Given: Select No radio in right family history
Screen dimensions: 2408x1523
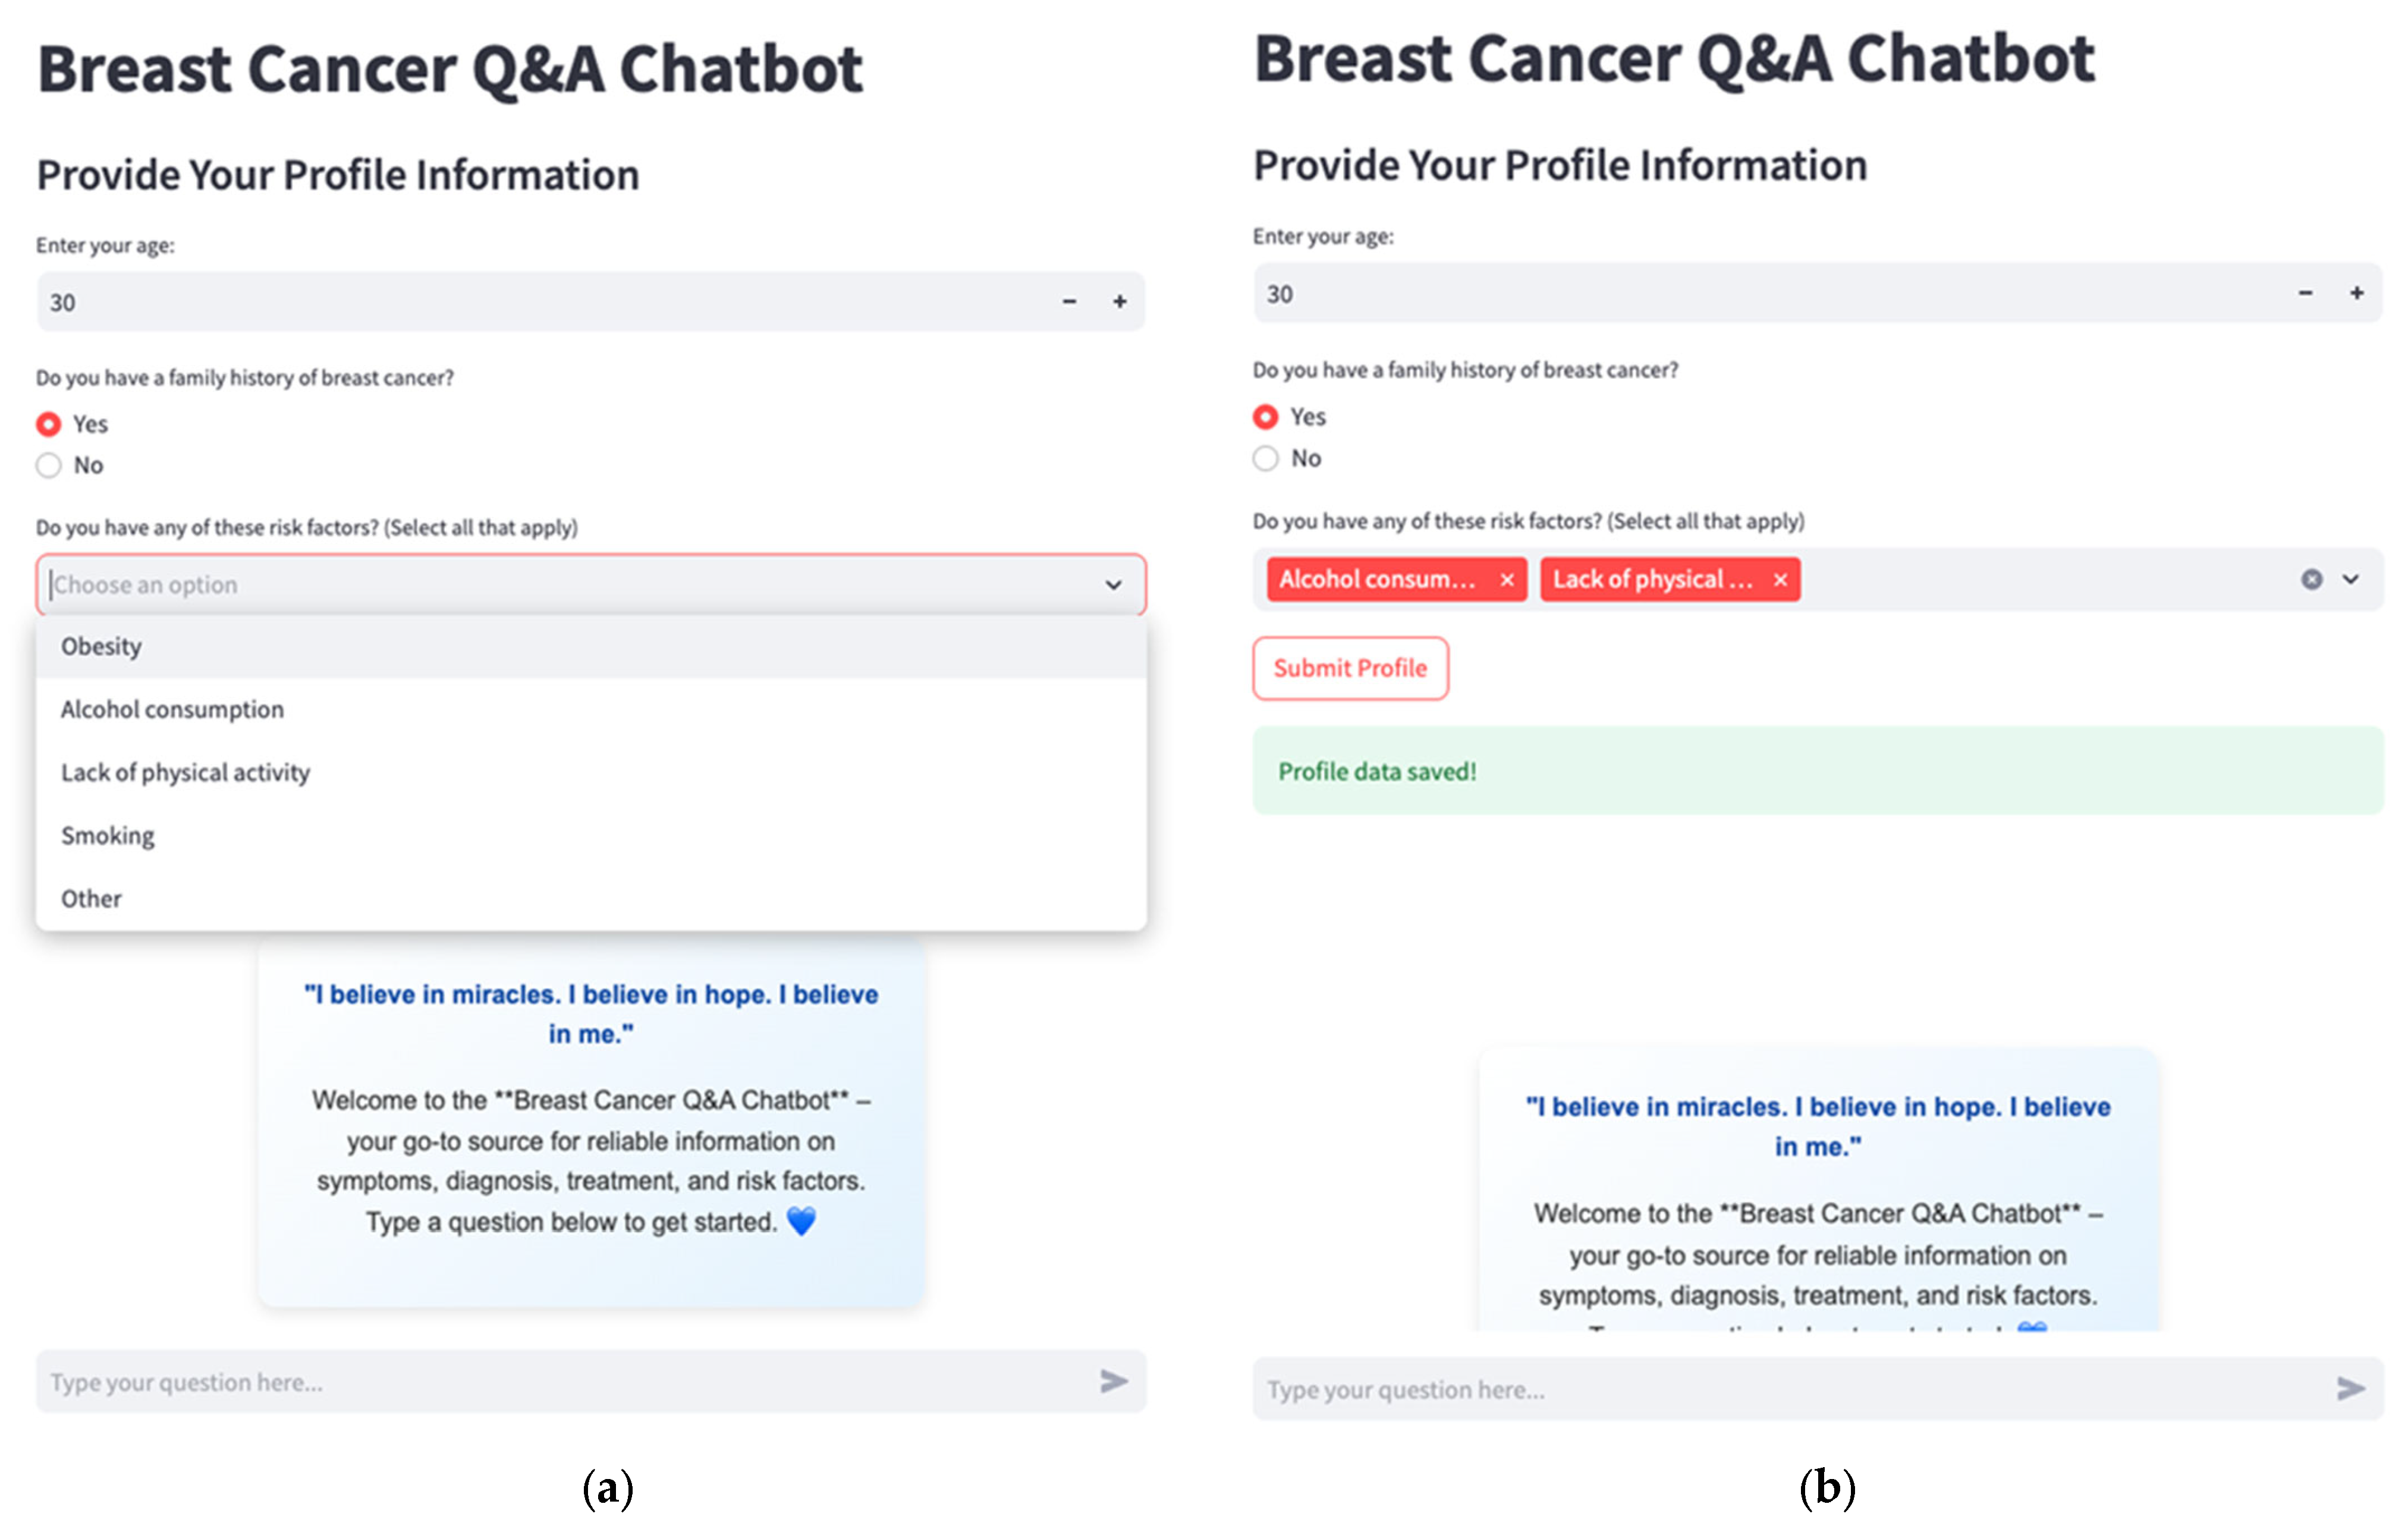Looking at the screenshot, I should click(1266, 458).
